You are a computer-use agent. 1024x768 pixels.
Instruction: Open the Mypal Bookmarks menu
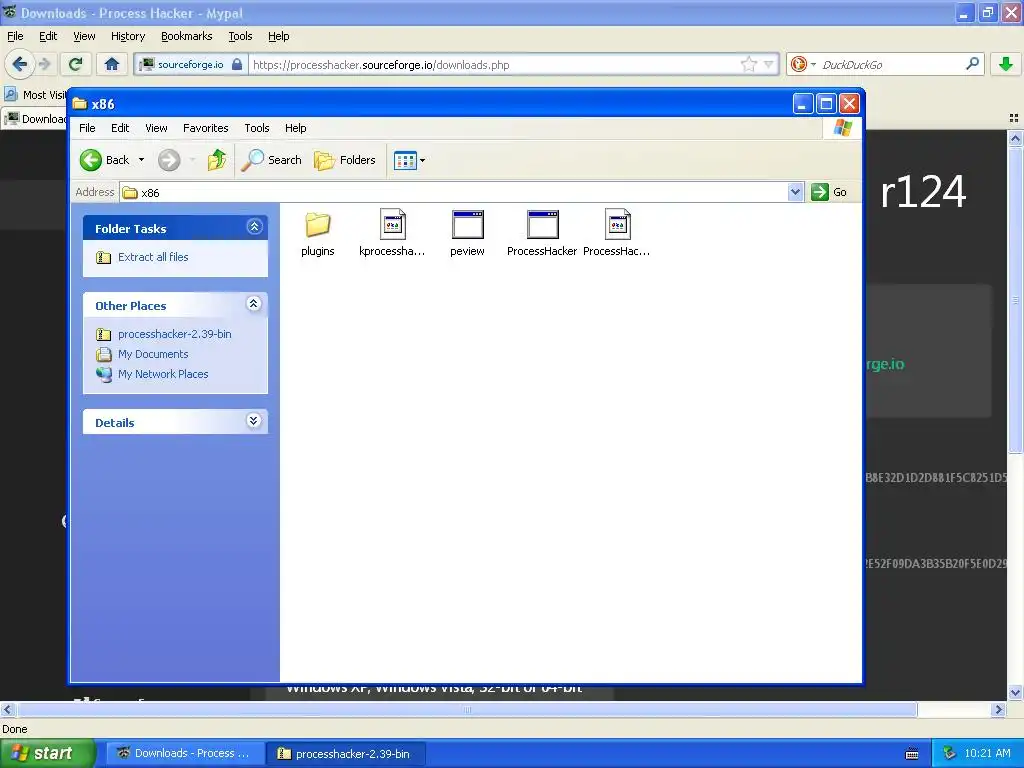click(x=186, y=36)
